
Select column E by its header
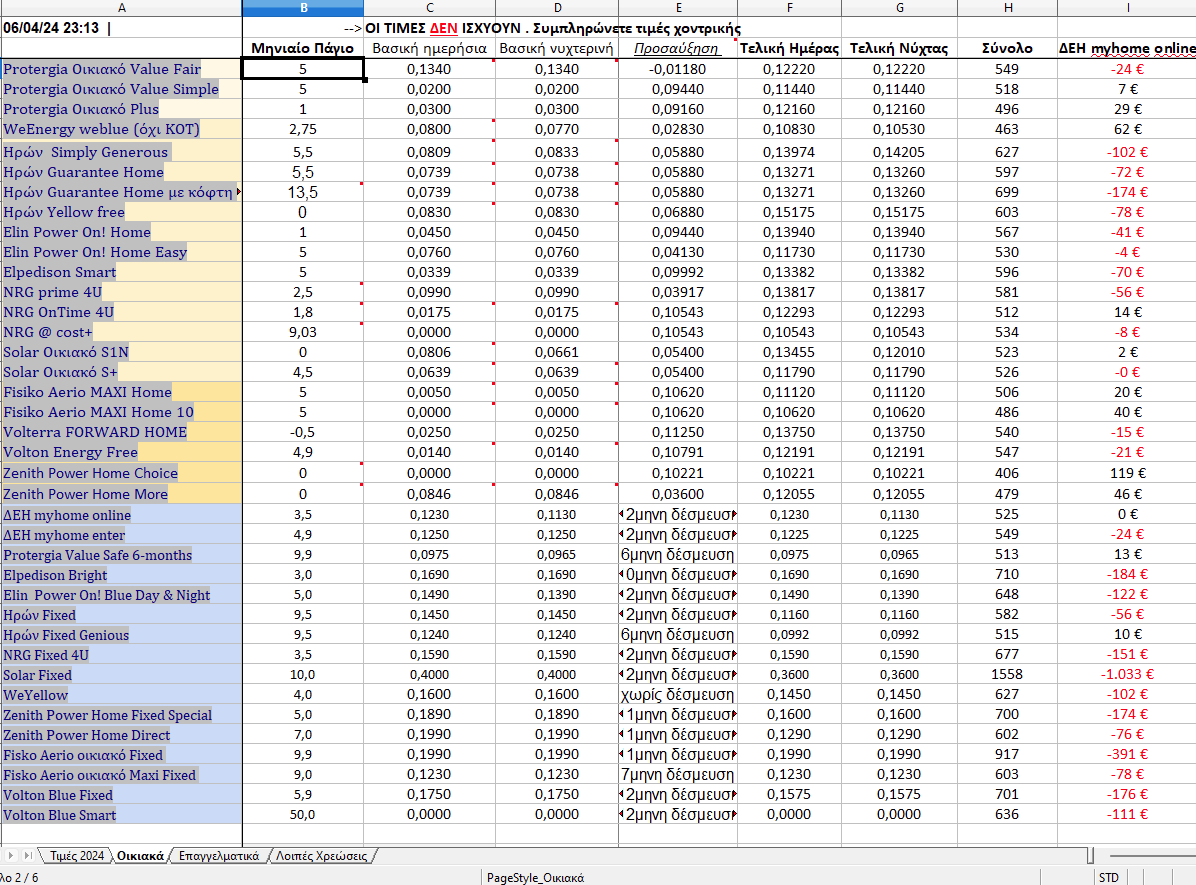click(x=678, y=8)
